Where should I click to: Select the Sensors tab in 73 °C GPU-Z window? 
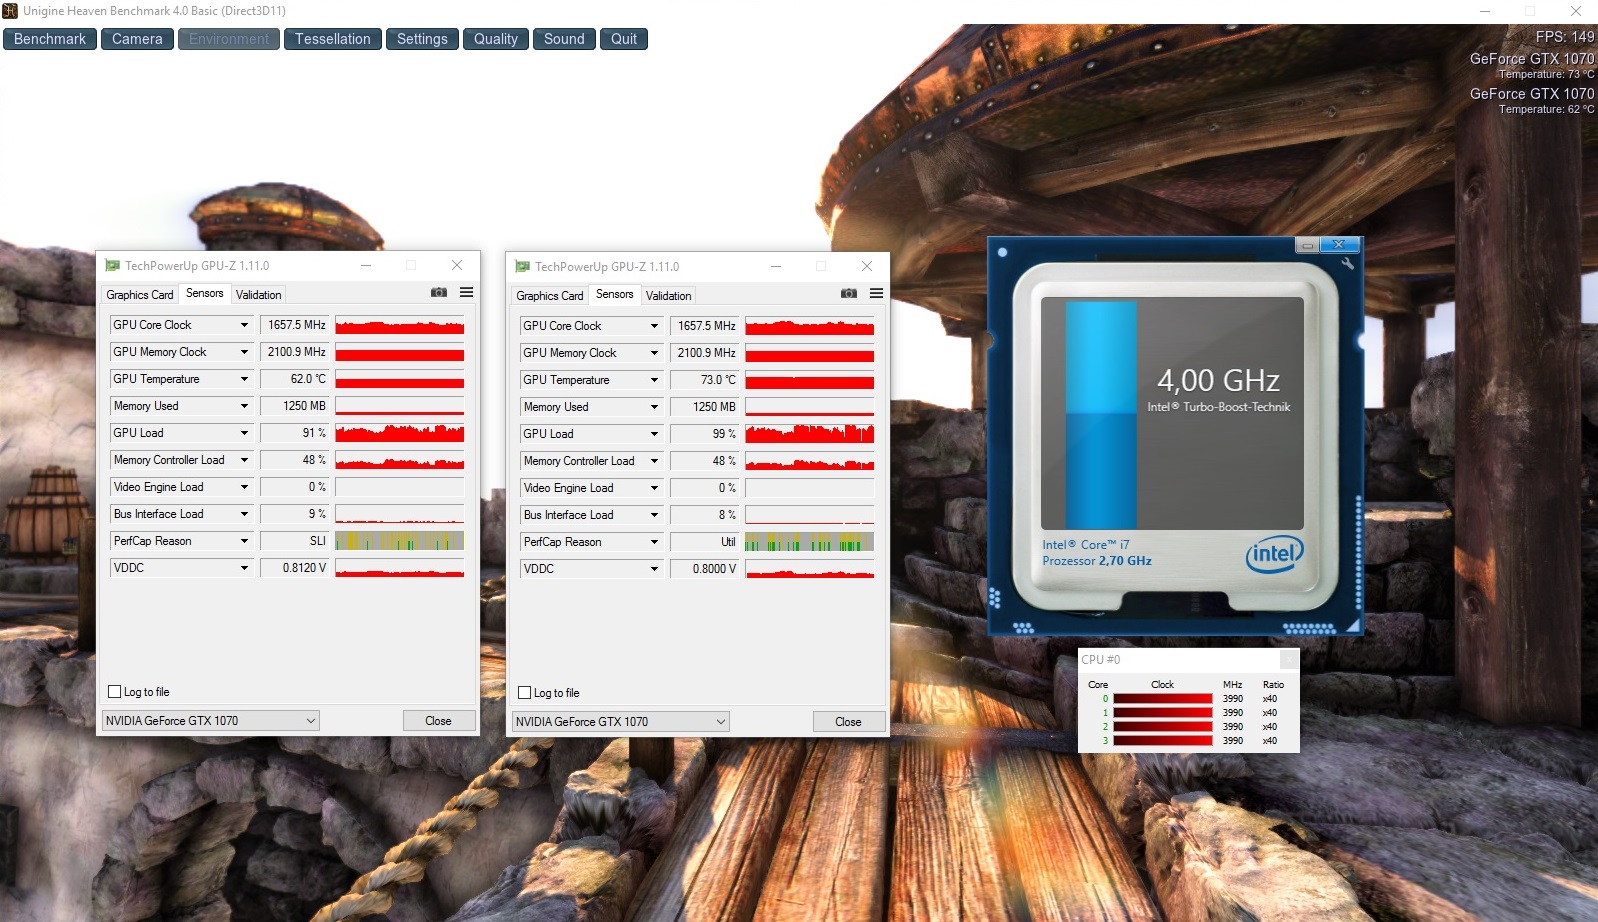(615, 294)
